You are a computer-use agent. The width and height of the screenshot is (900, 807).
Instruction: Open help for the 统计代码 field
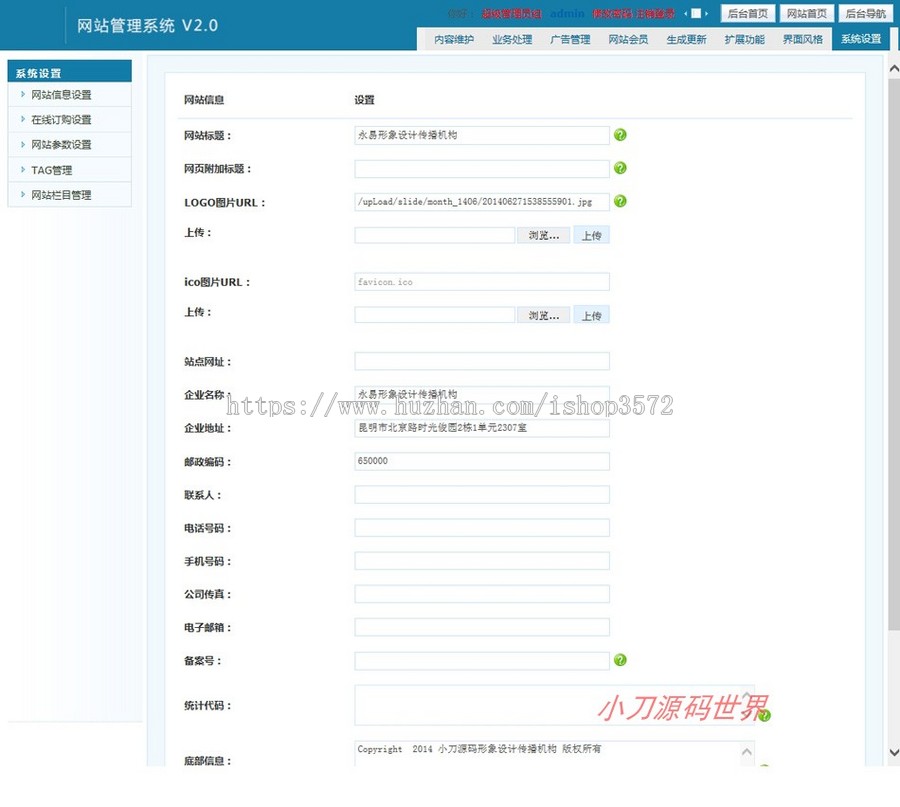(x=764, y=717)
